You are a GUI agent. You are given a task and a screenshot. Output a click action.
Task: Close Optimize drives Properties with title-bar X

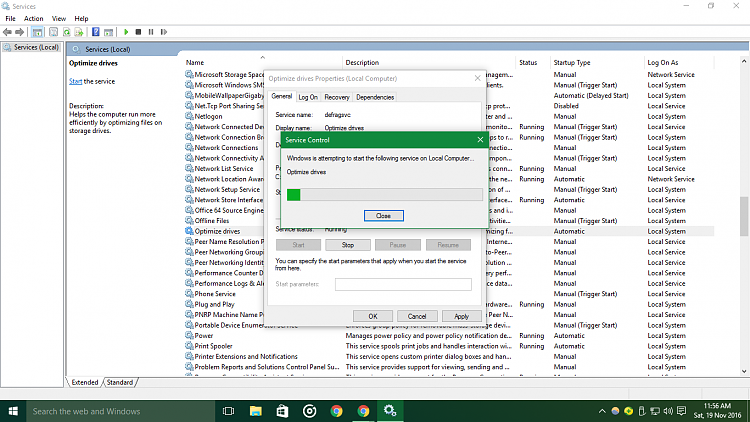coord(477,78)
